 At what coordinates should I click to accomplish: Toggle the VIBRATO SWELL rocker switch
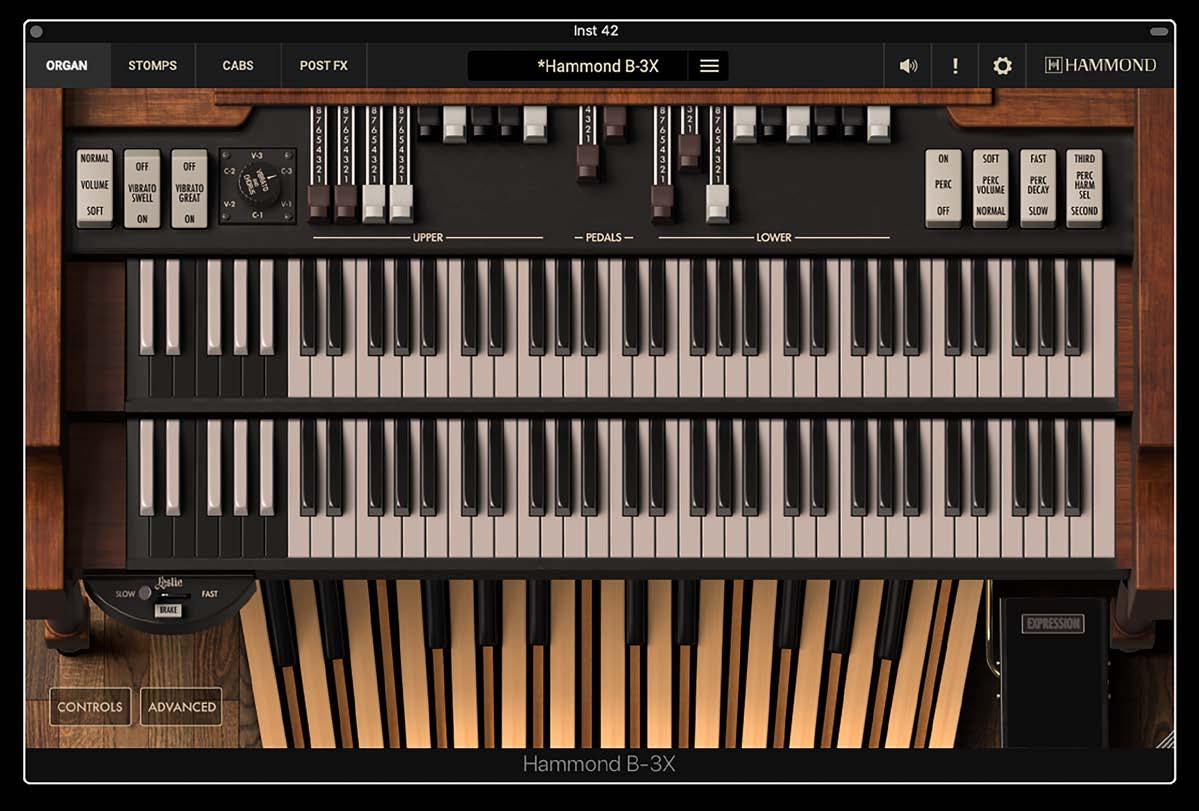142,187
